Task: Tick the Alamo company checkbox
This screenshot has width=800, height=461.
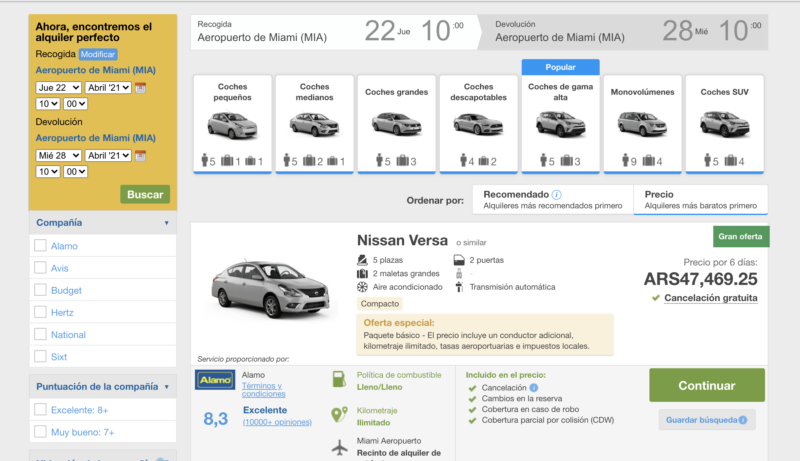Action: pyautogui.click(x=40, y=246)
